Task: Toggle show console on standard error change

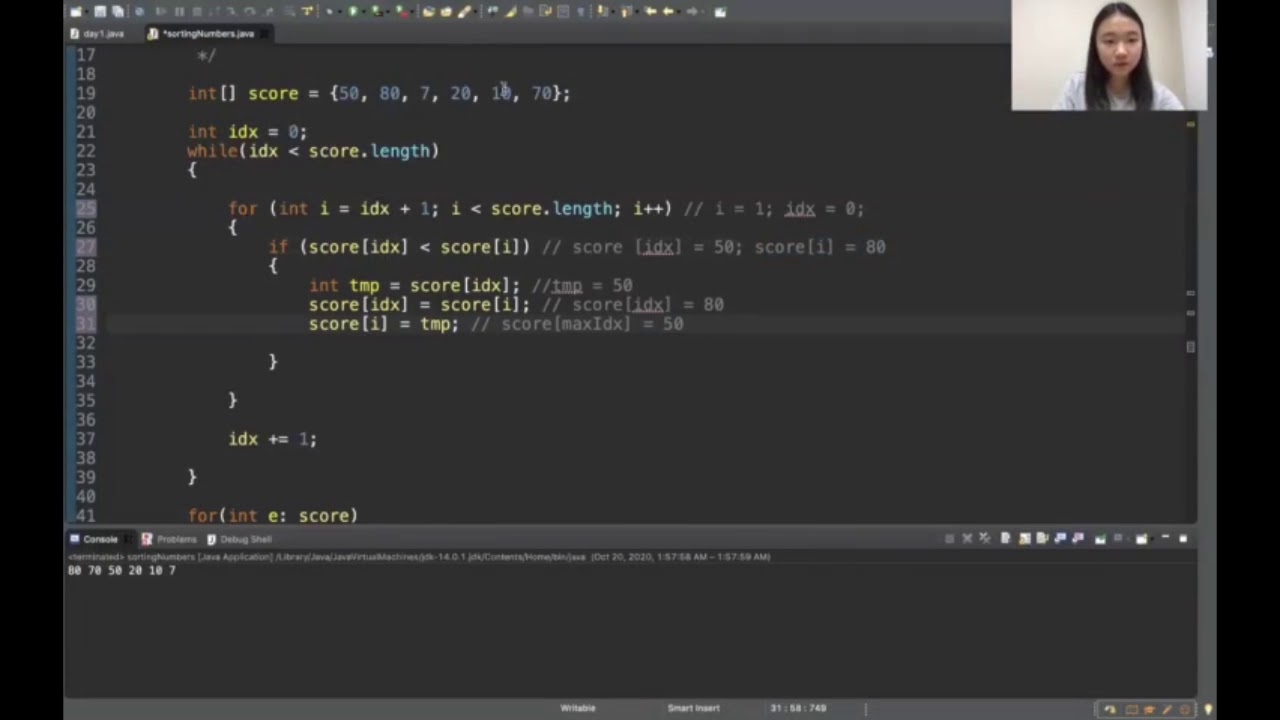Action: (x=1078, y=539)
